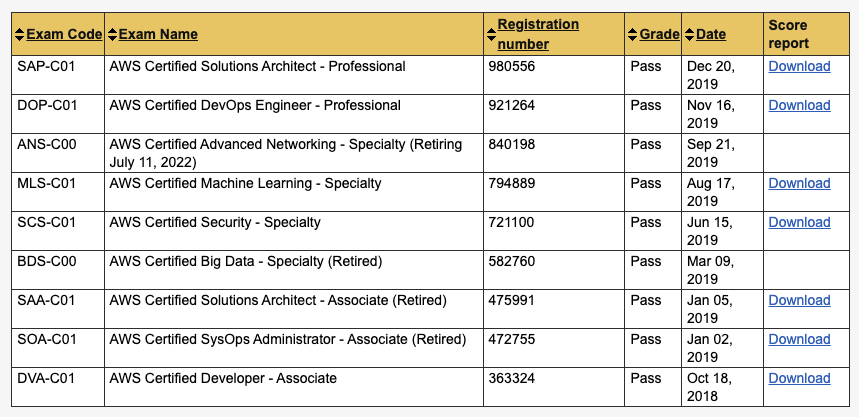The height and width of the screenshot is (417, 859).
Task: Click the Big Data Specialty exam name cell
Action: [246, 262]
